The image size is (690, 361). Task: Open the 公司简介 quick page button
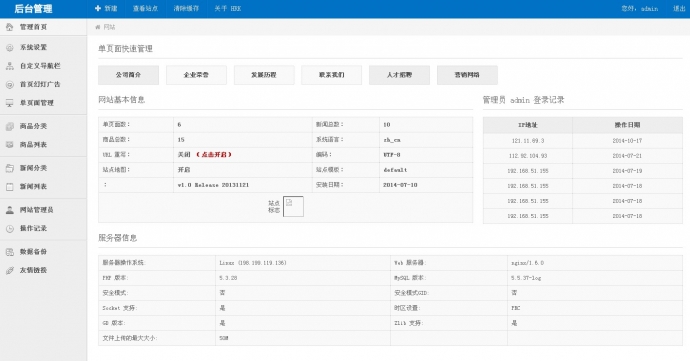click(128, 75)
